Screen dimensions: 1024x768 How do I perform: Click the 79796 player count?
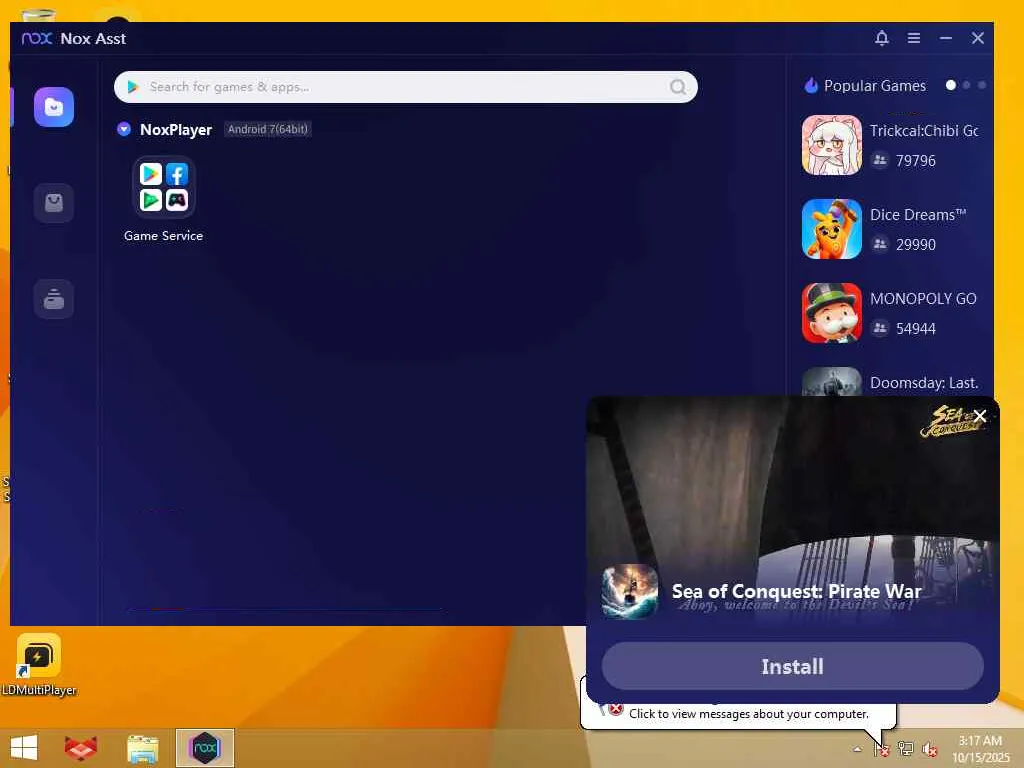pos(916,161)
